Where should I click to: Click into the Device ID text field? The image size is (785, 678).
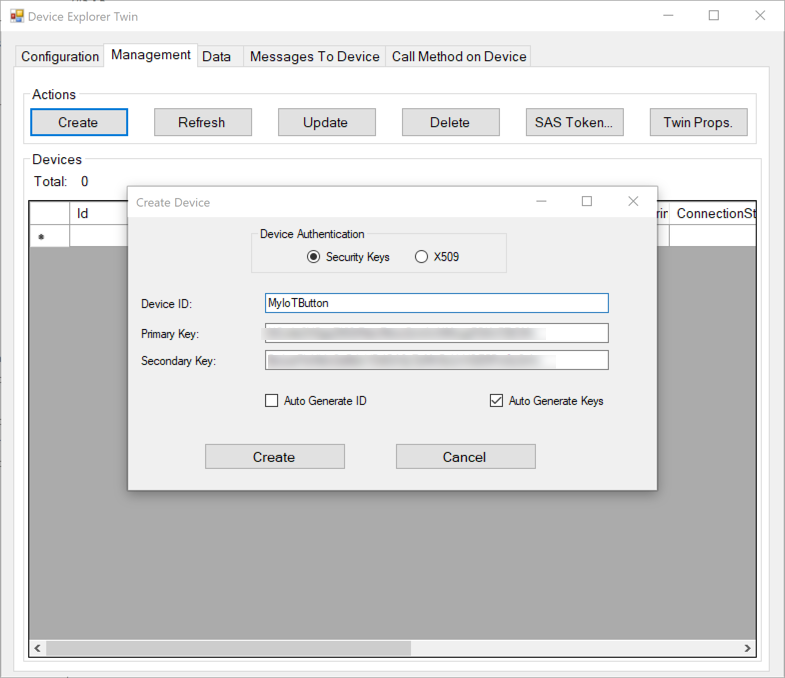pyautogui.click(x=436, y=303)
